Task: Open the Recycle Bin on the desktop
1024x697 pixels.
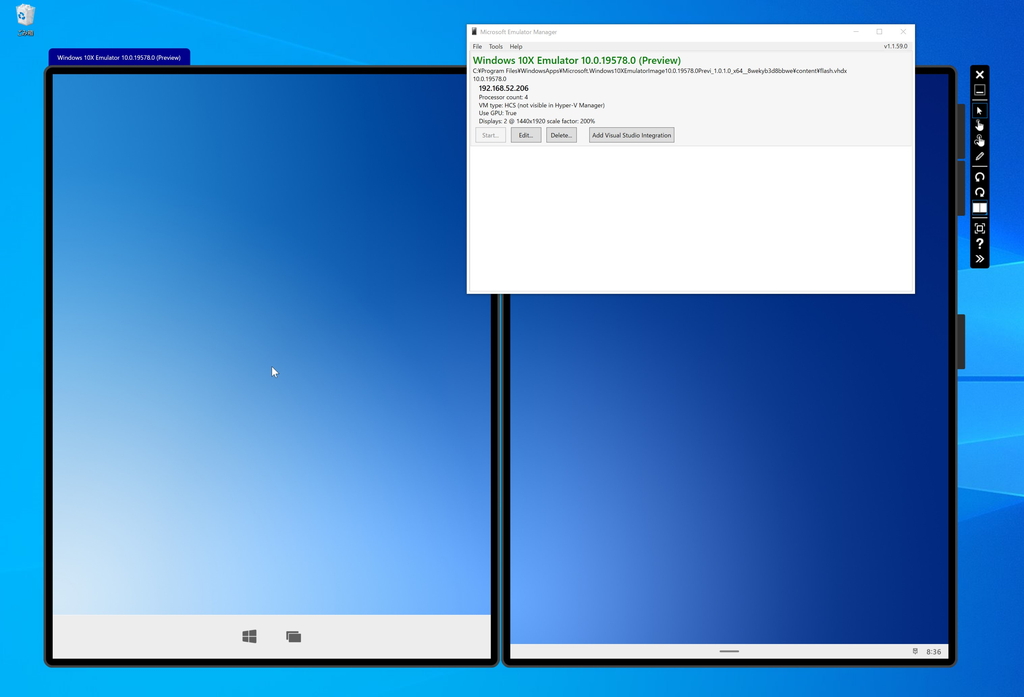Action: click(24, 16)
